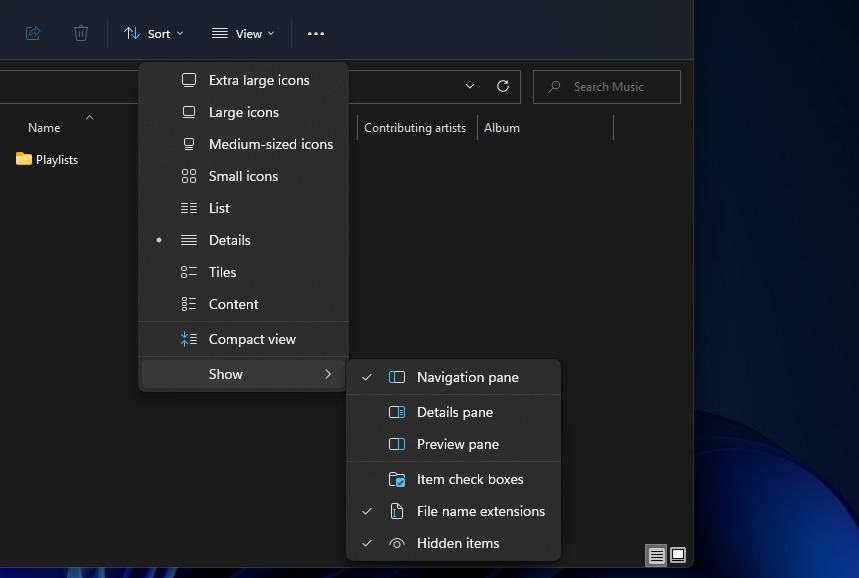This screenshot has width=859, height=578.
Task: Enable Item check boxes
Action: (x=469, y=479)
